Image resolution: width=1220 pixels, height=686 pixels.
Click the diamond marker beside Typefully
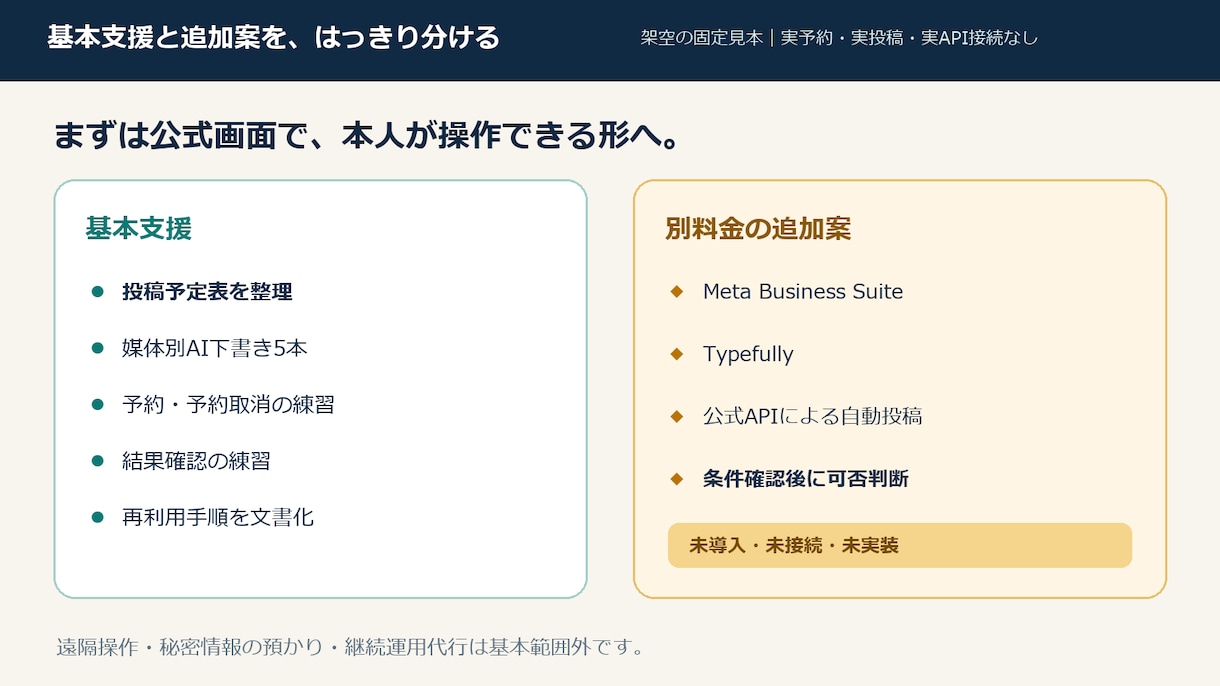click(x=677, y=353)
